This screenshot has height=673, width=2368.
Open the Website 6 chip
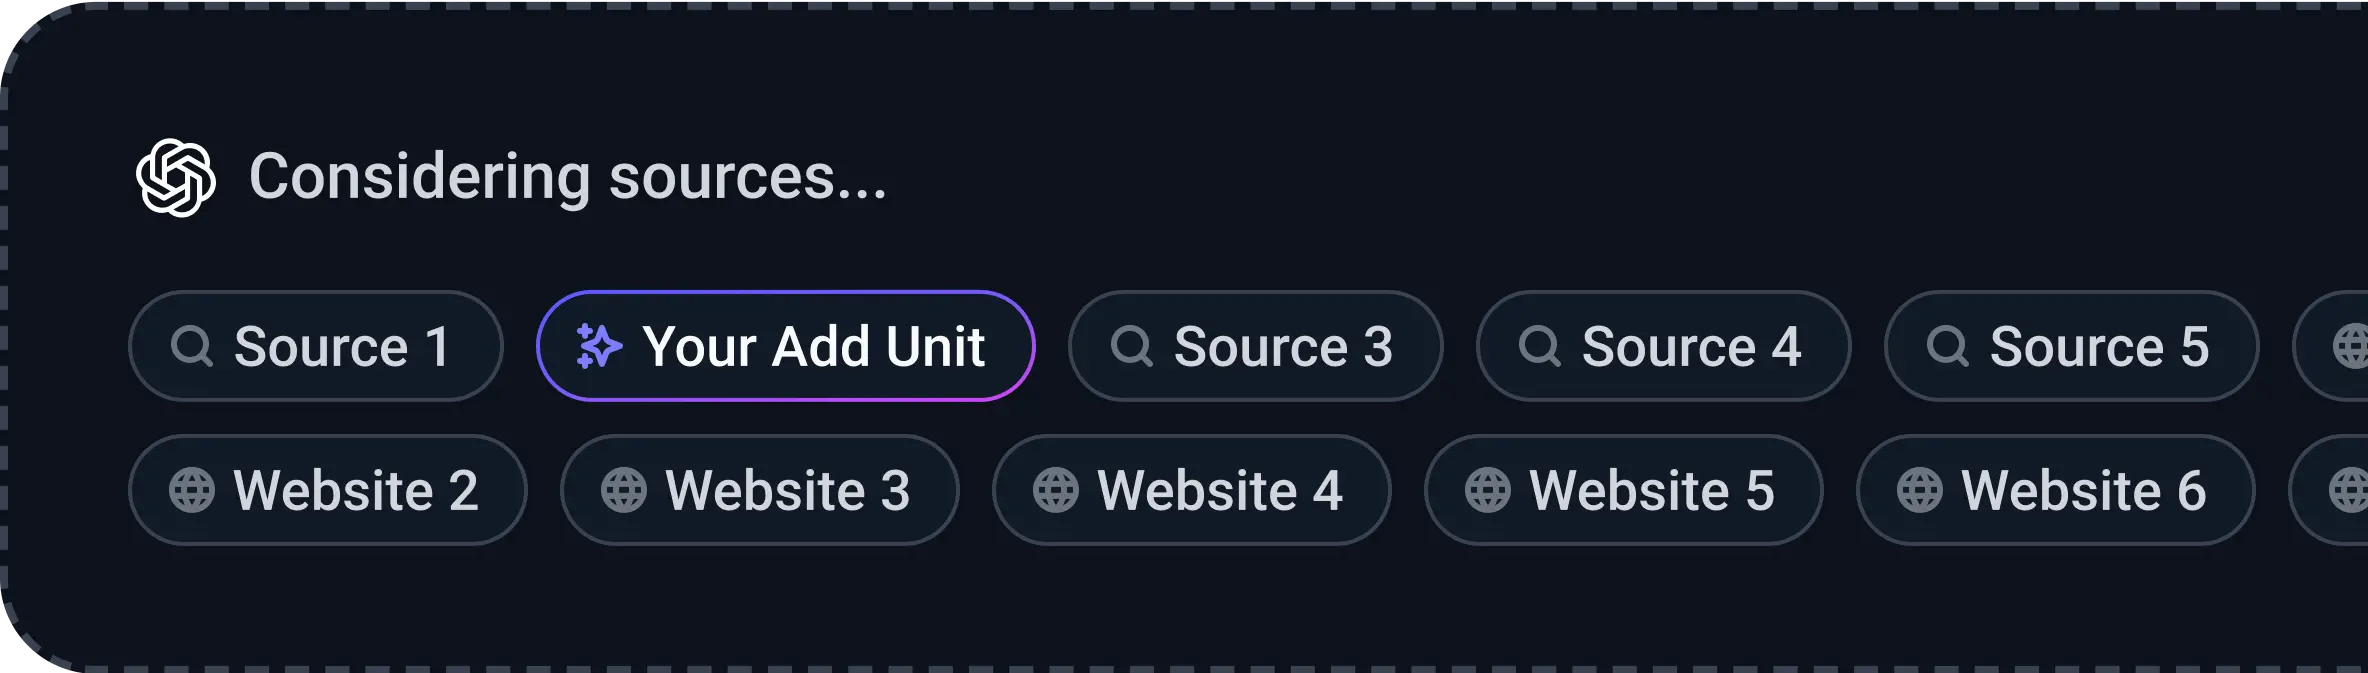click(2056, 491)
